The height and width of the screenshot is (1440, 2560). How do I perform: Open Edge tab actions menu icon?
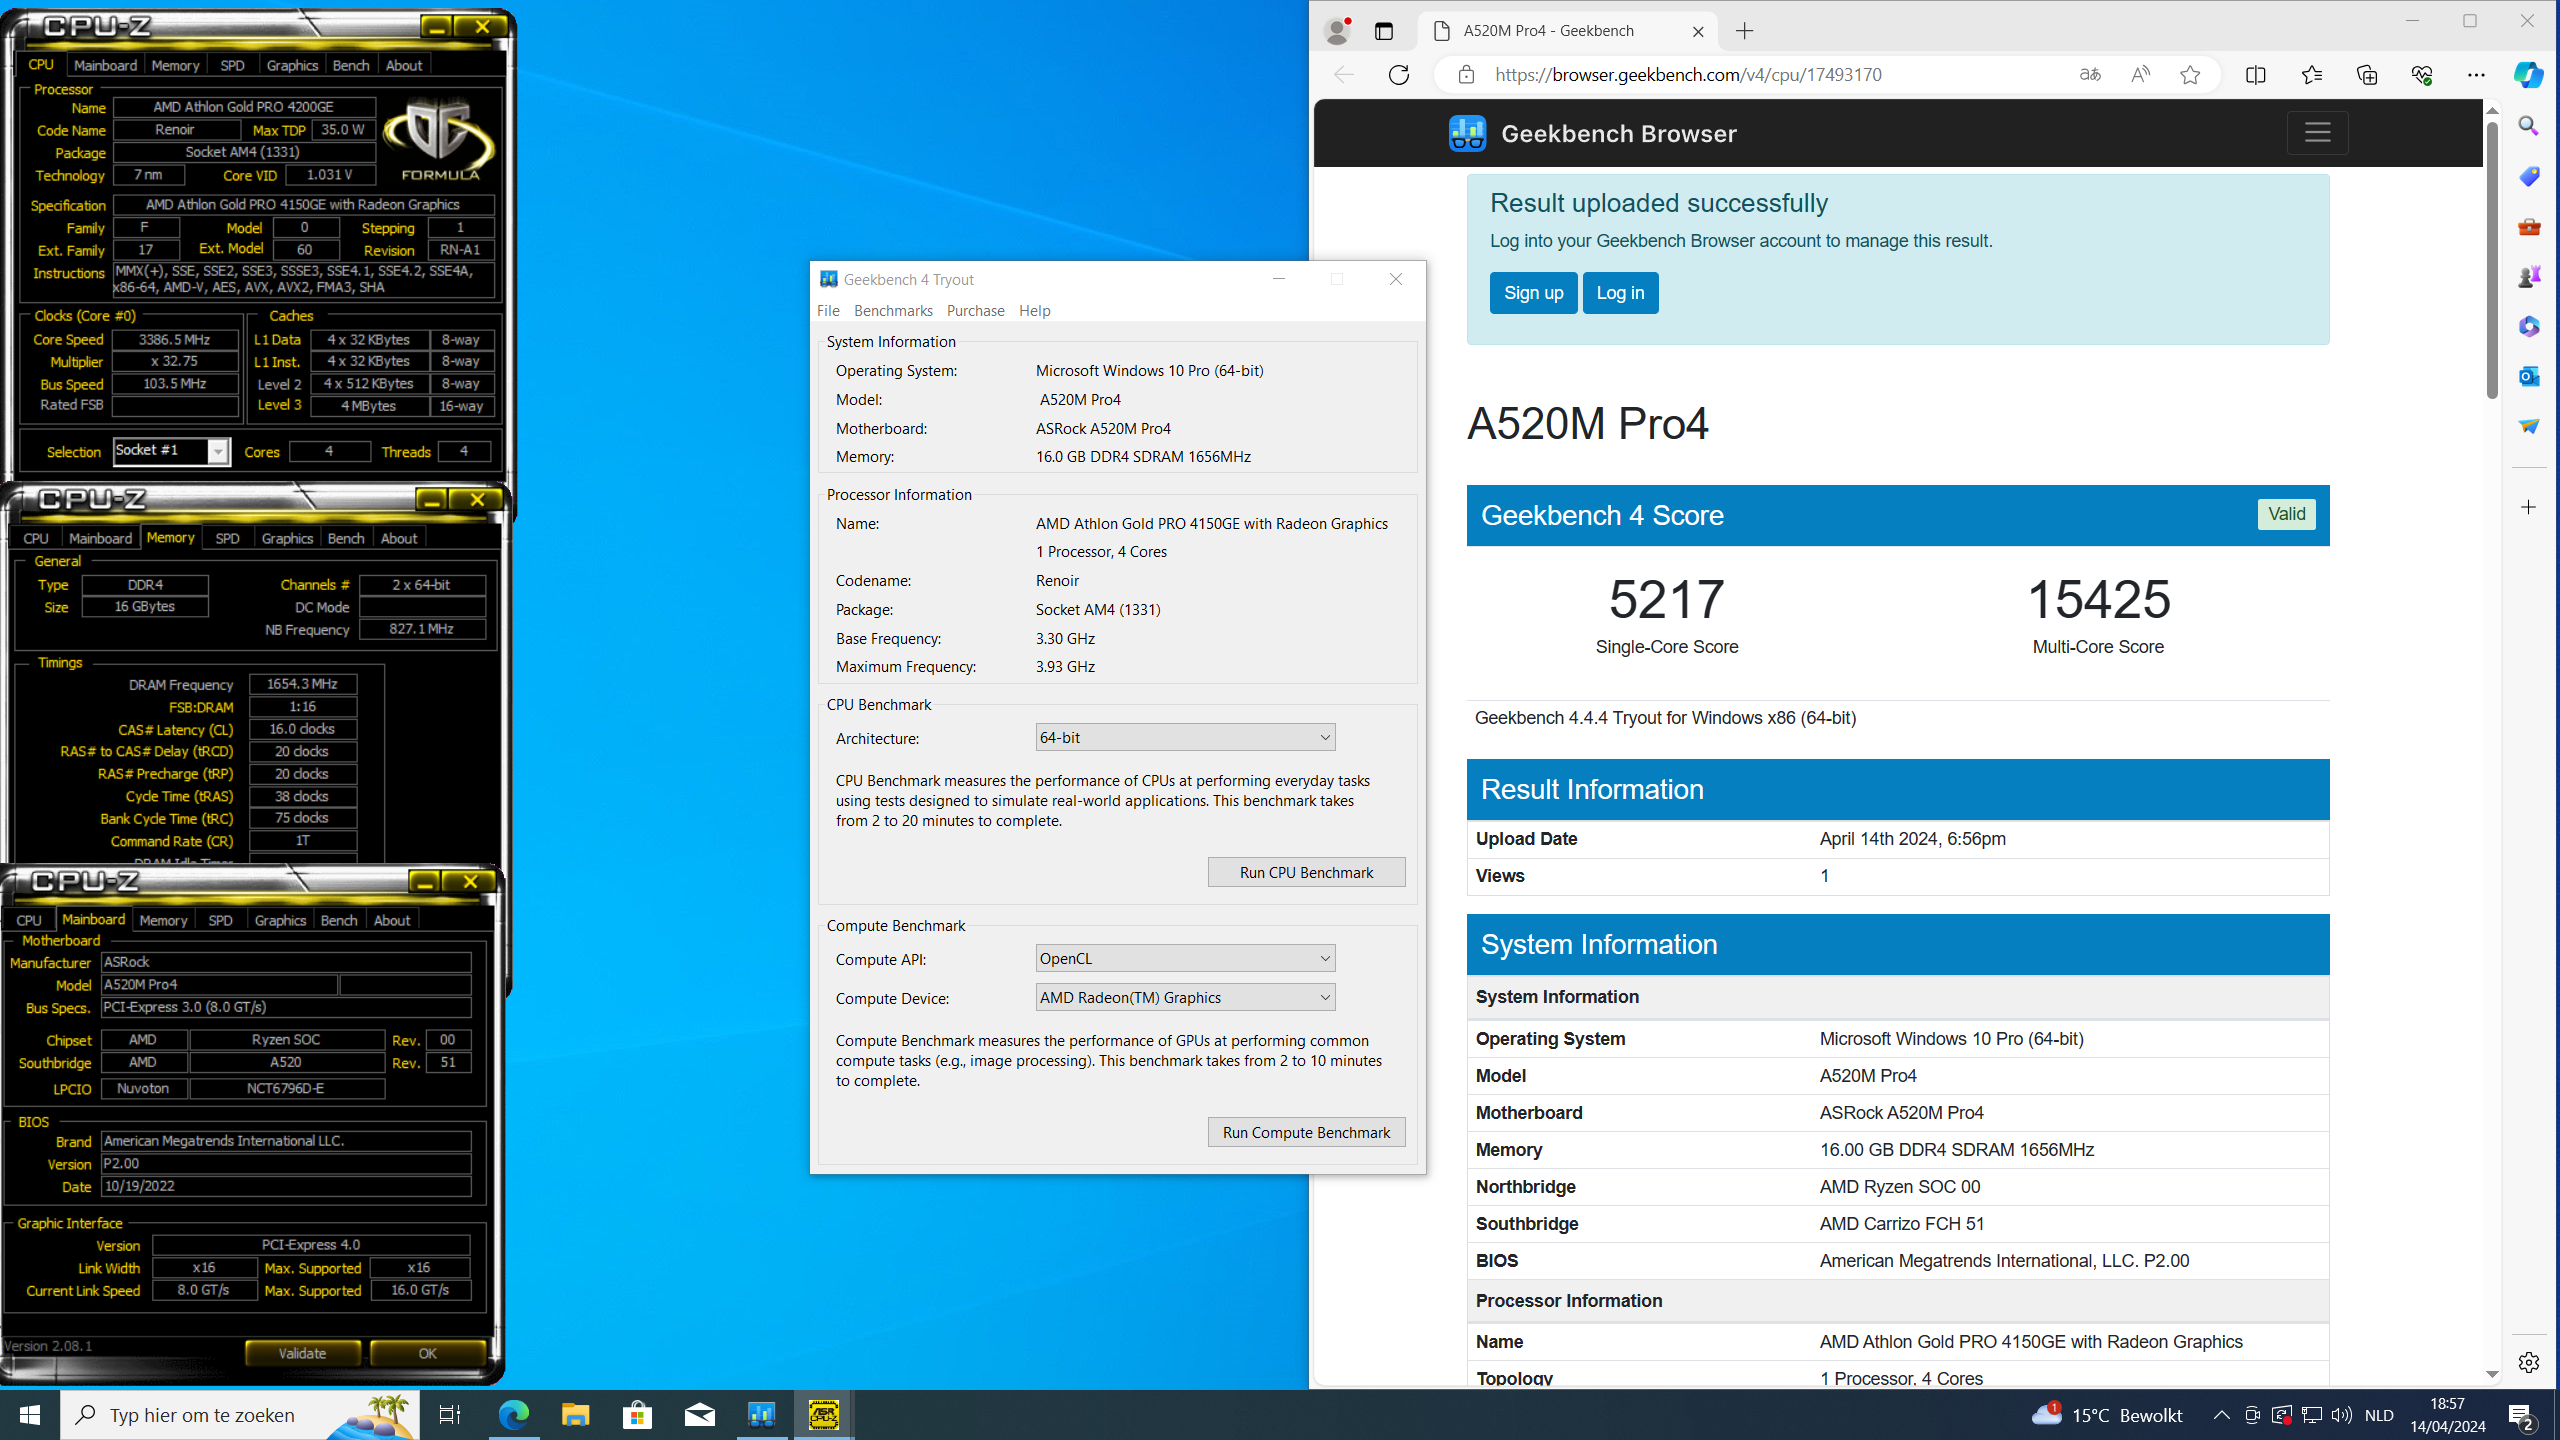pyautogui.click(x=1384, y=31)
